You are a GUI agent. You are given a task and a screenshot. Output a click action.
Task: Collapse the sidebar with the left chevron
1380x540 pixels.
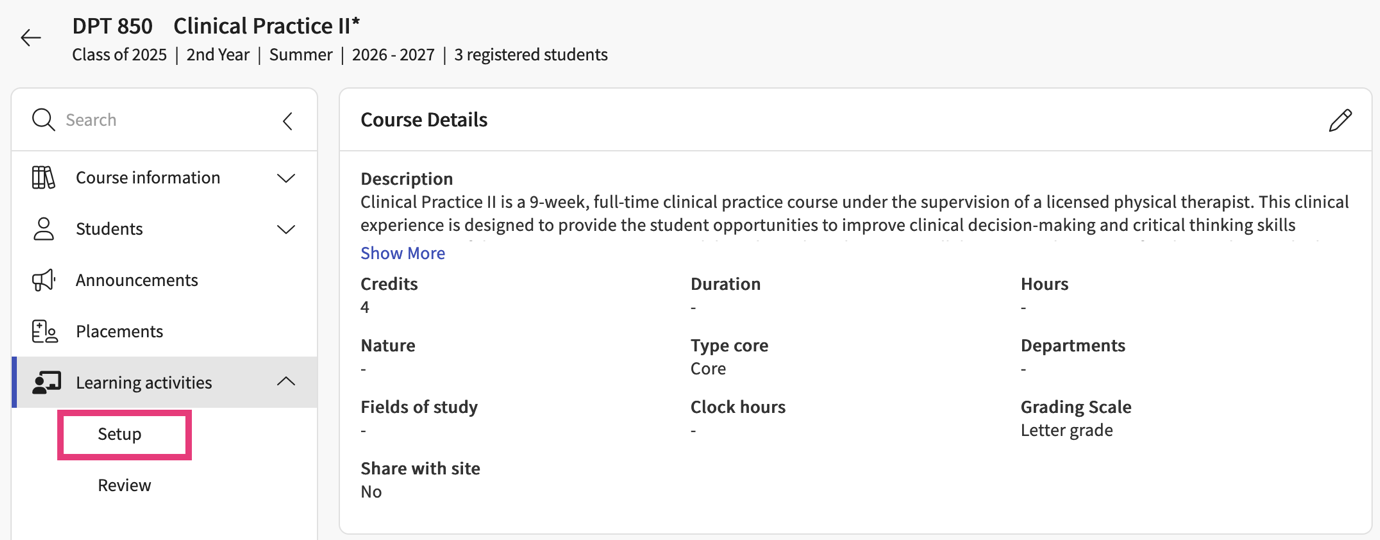coord(288,121)
